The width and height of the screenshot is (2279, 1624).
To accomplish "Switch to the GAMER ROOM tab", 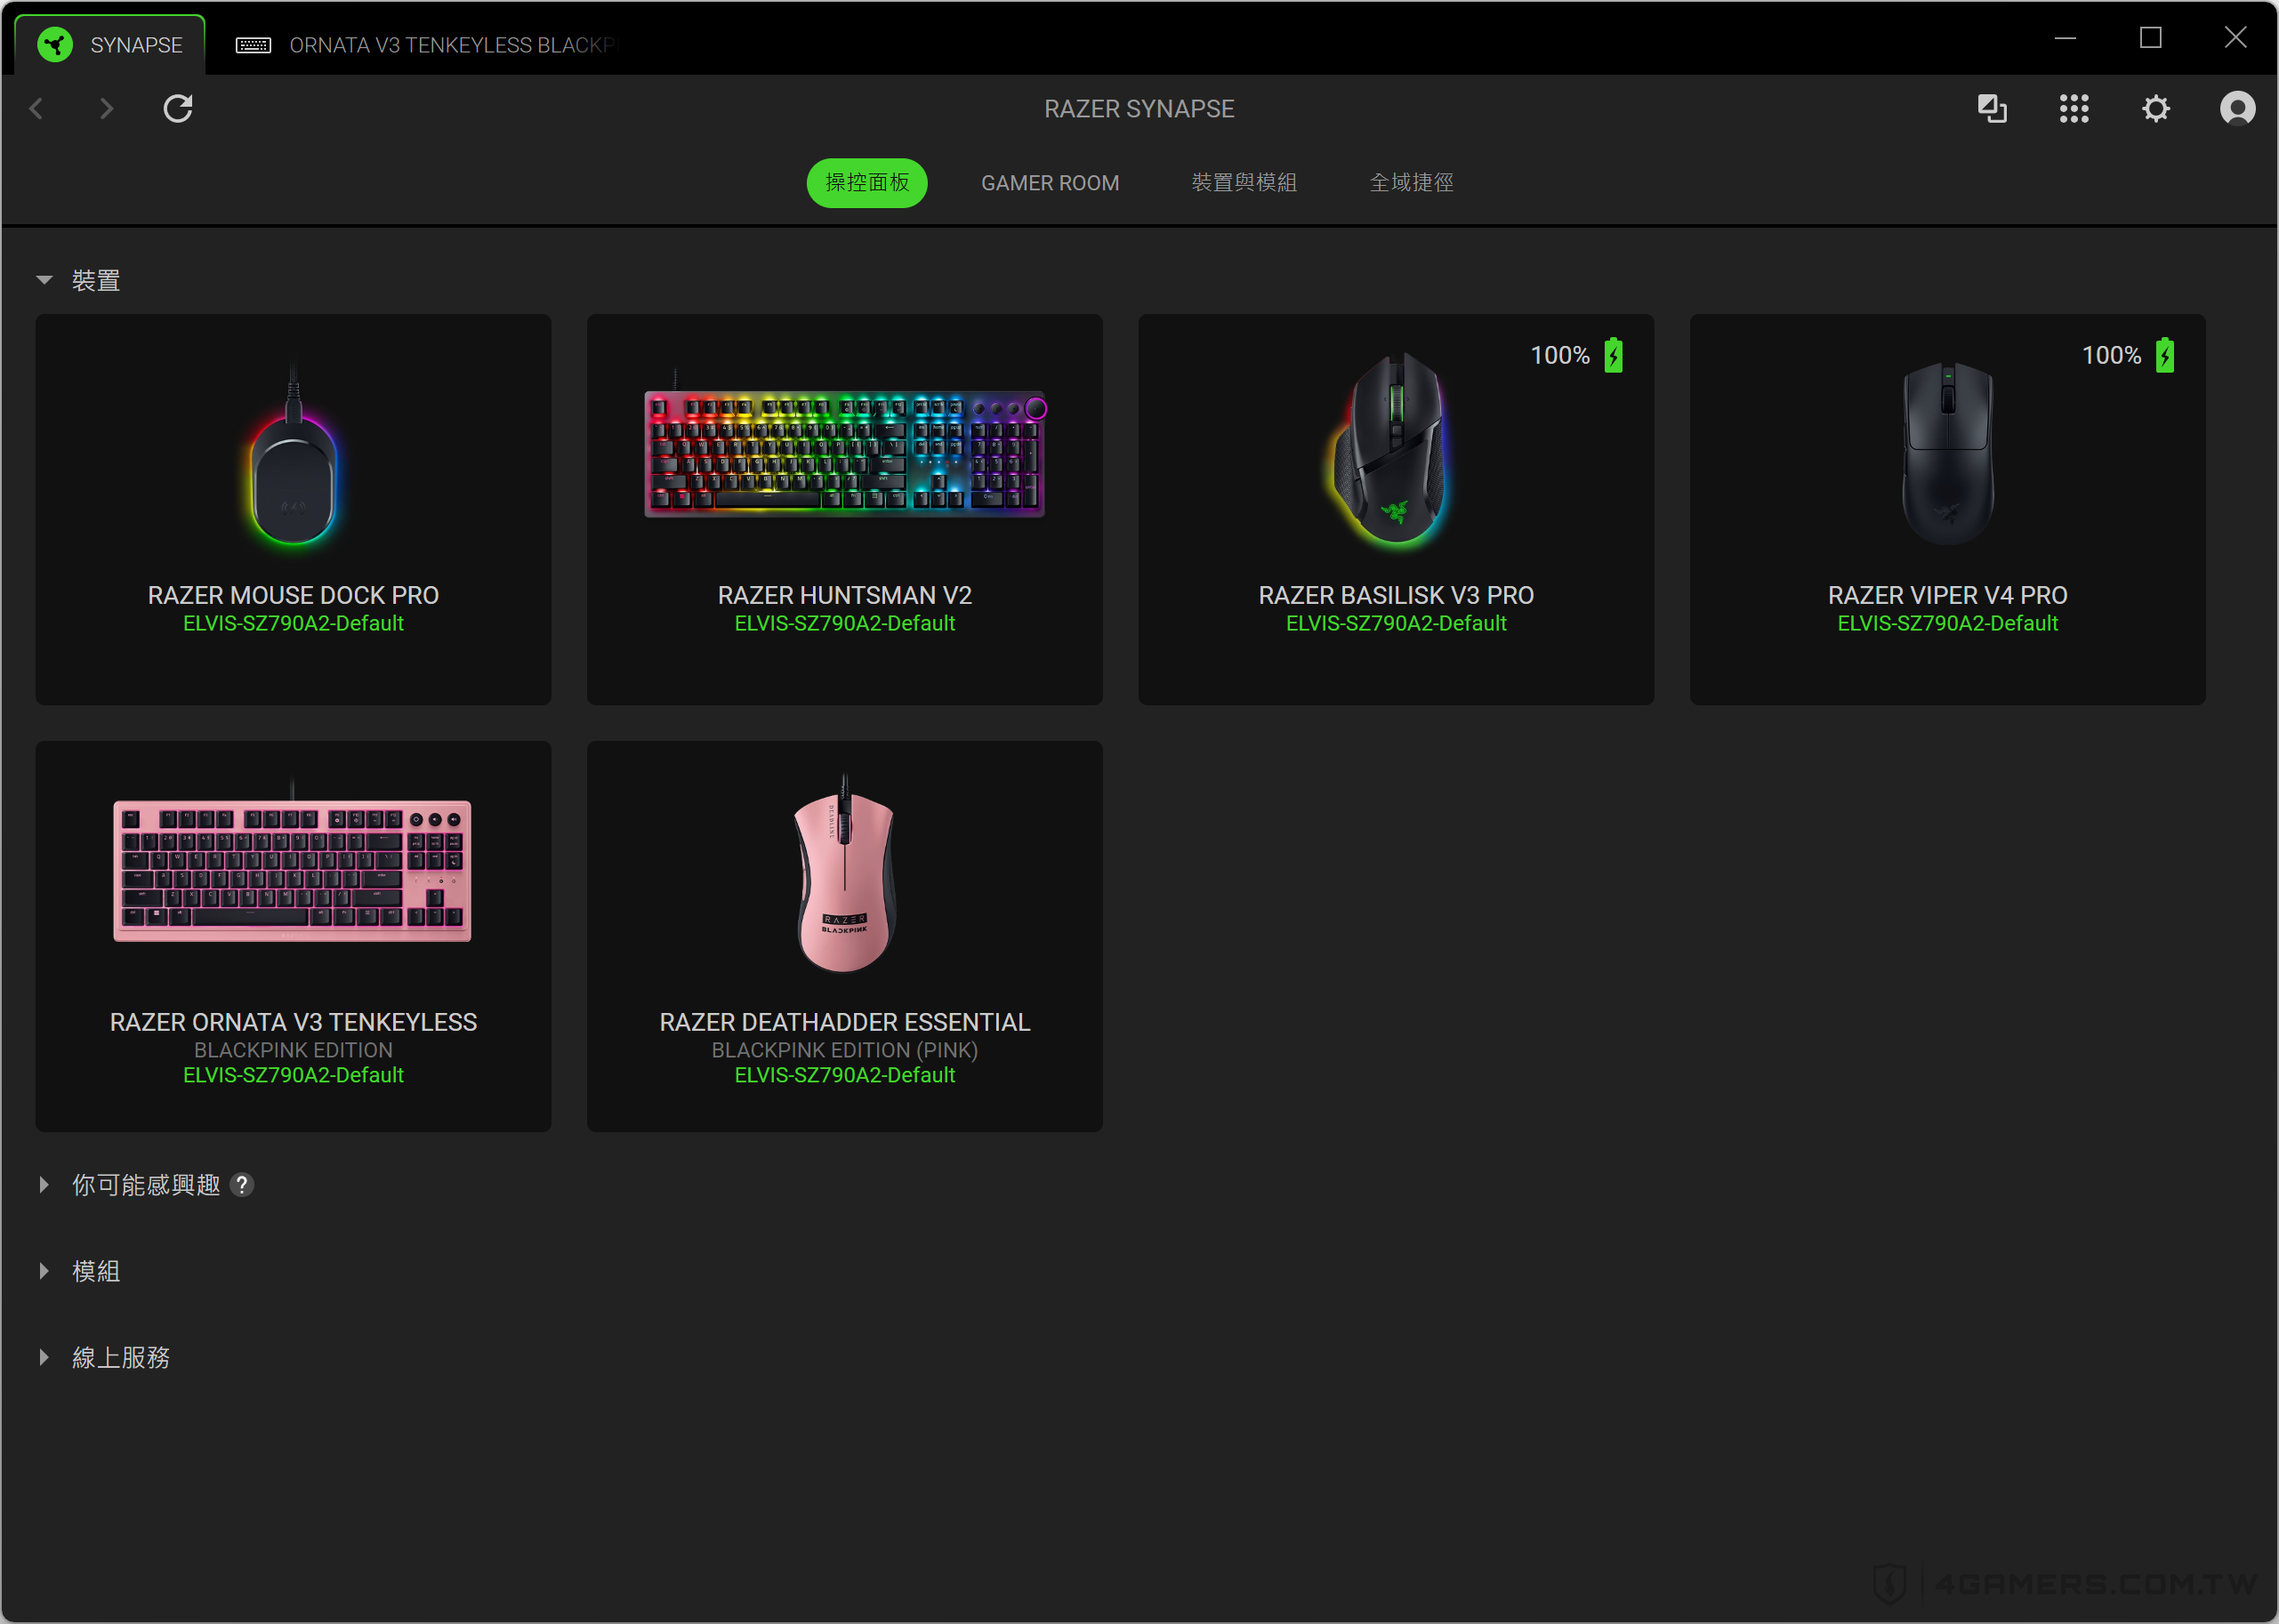I will click(x=1050, y=183).
